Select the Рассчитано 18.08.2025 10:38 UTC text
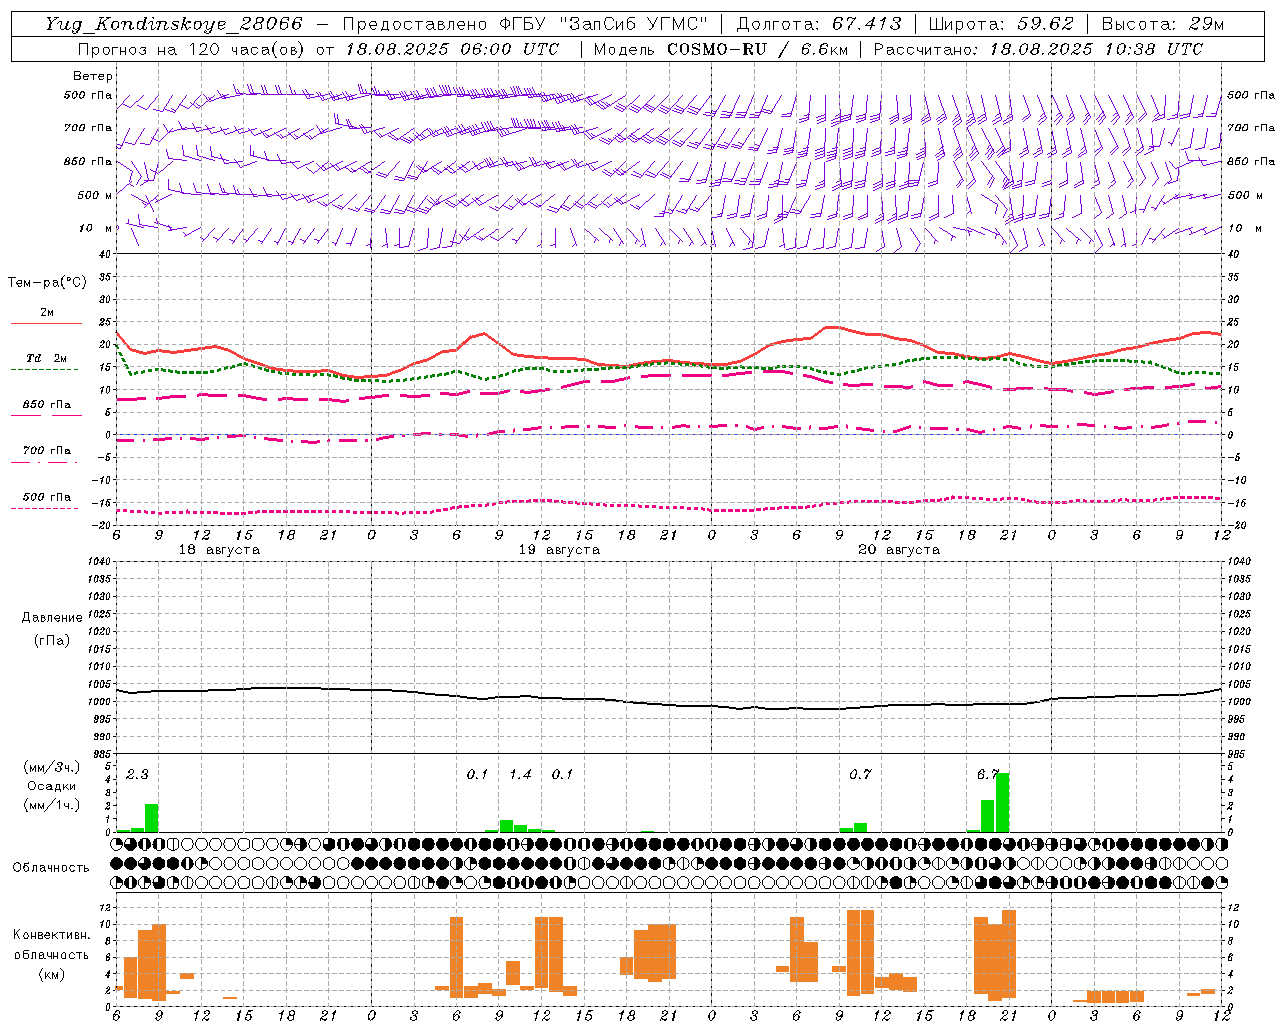The image size is (1280, 1024). [1038, 49]
